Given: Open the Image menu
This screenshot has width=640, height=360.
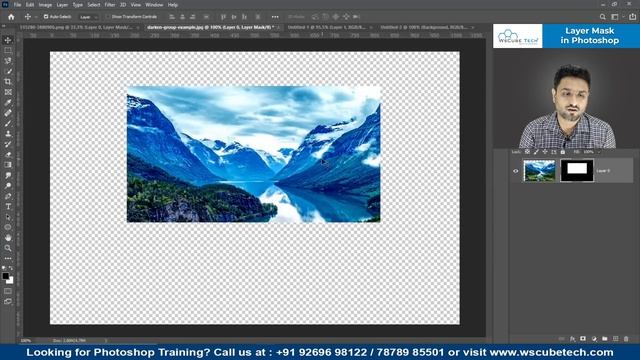Looking at the screenshot, I should pyautogui.click(x=45, y=5).
